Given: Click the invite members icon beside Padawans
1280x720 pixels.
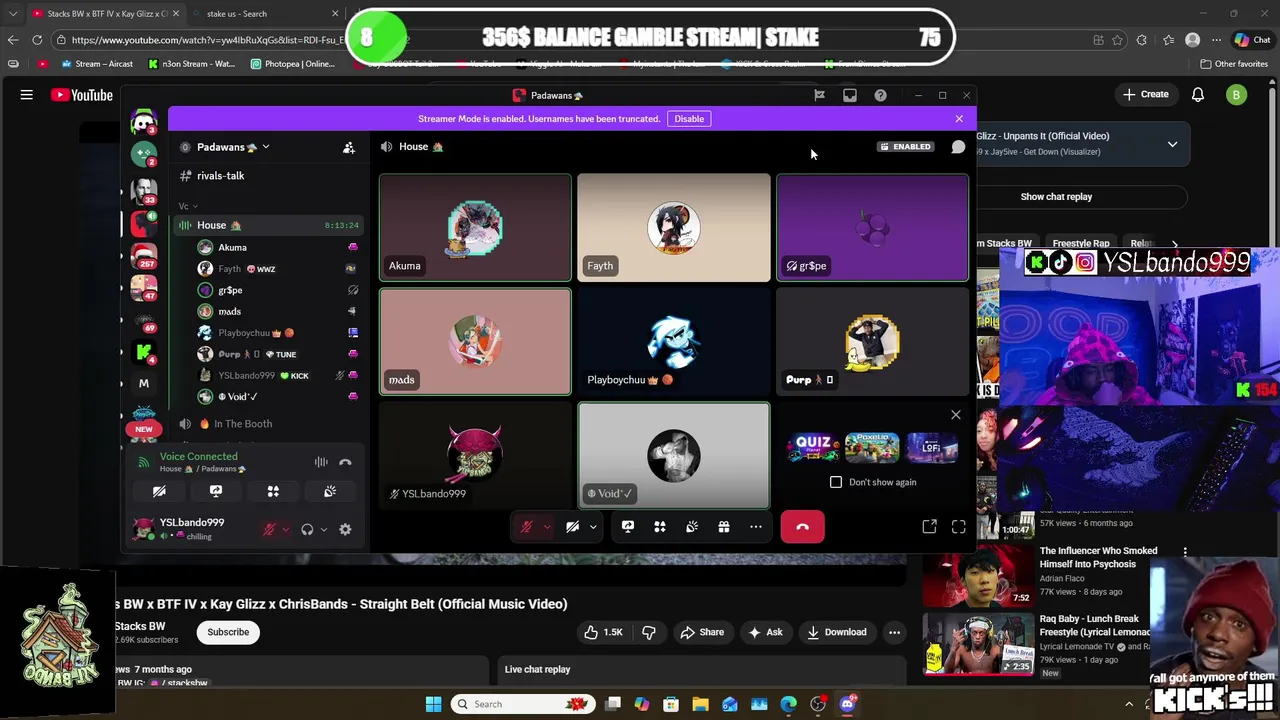Looking at the screenshot, I should (x=349, y=147).
